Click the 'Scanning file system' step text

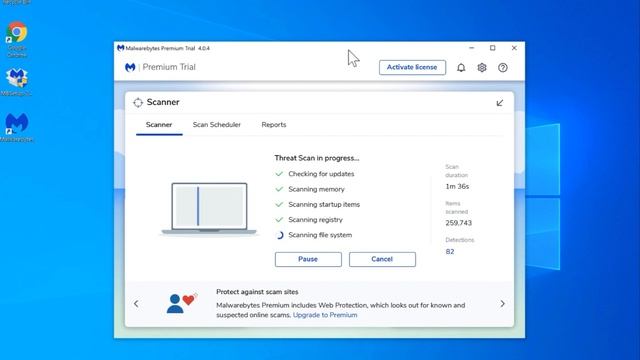click(x=320, y=235)
